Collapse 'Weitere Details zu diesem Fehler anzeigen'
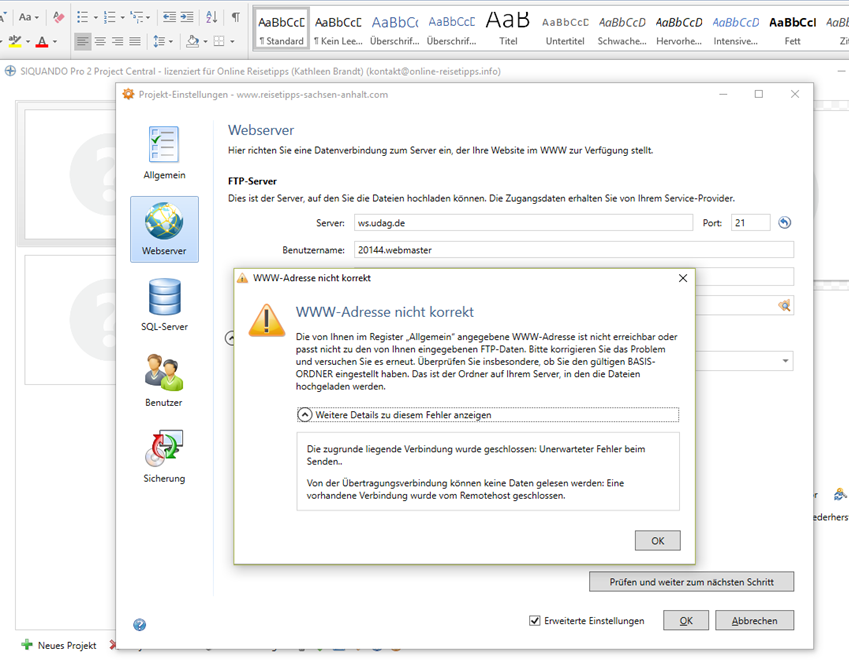The width and height of the screenshot is (849, 669). (x=305, y=415)
